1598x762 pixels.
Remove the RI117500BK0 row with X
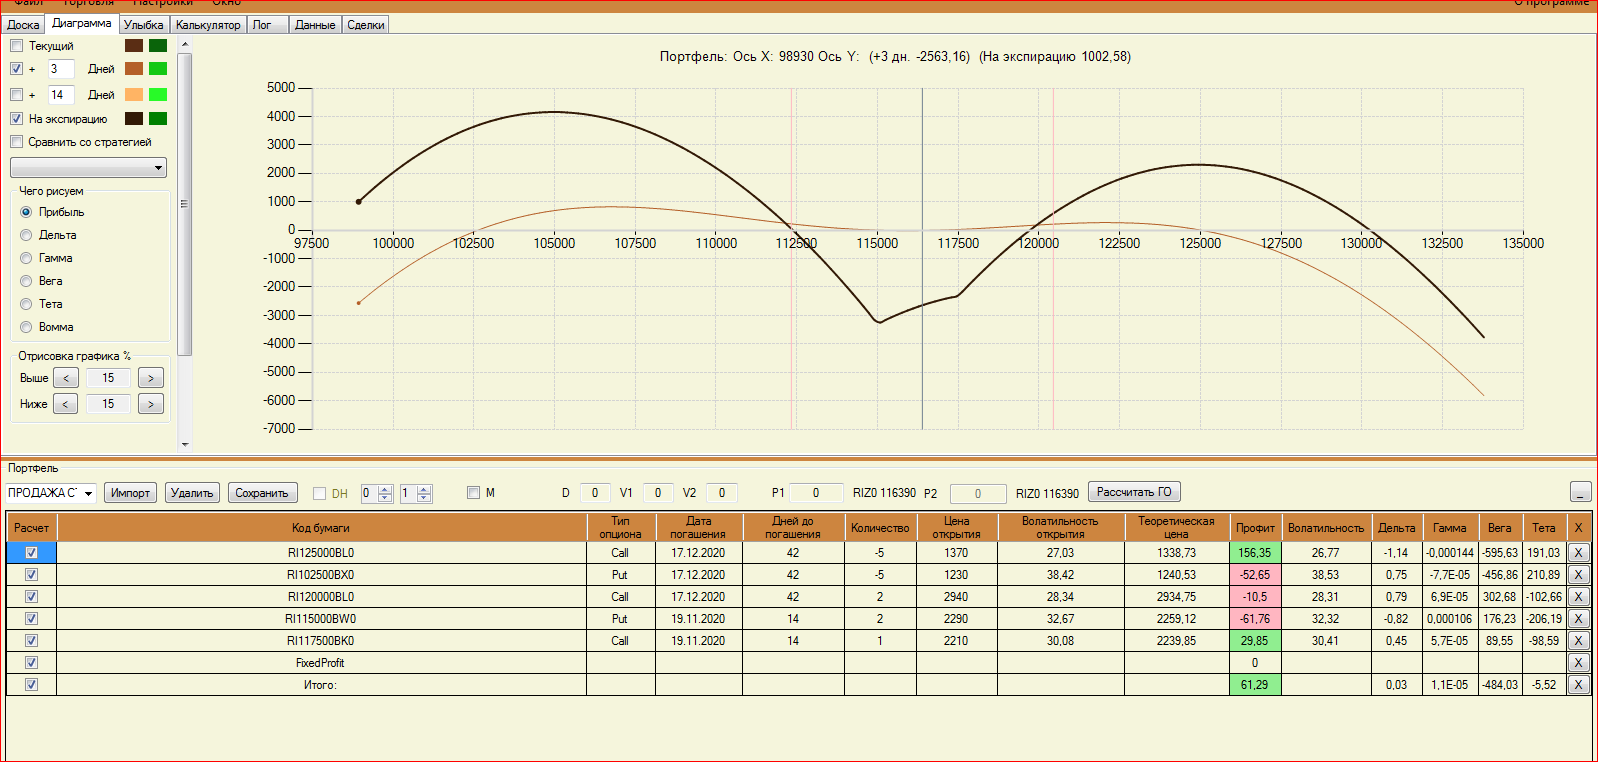click(x=1579, y=641)
